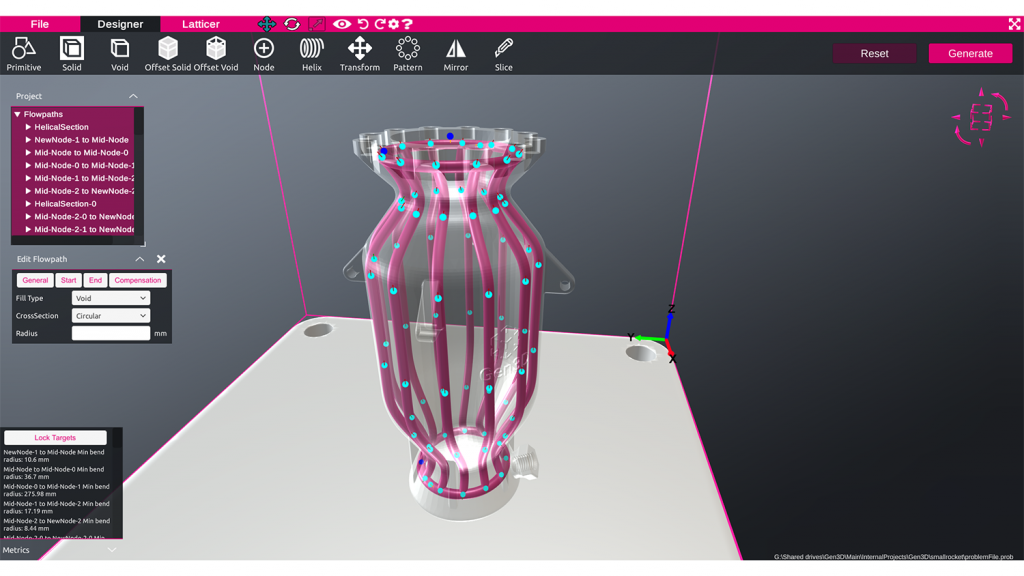1024x576 pixels.
Task: Open the Fill Type dropdown
Action: pos(111,298)
